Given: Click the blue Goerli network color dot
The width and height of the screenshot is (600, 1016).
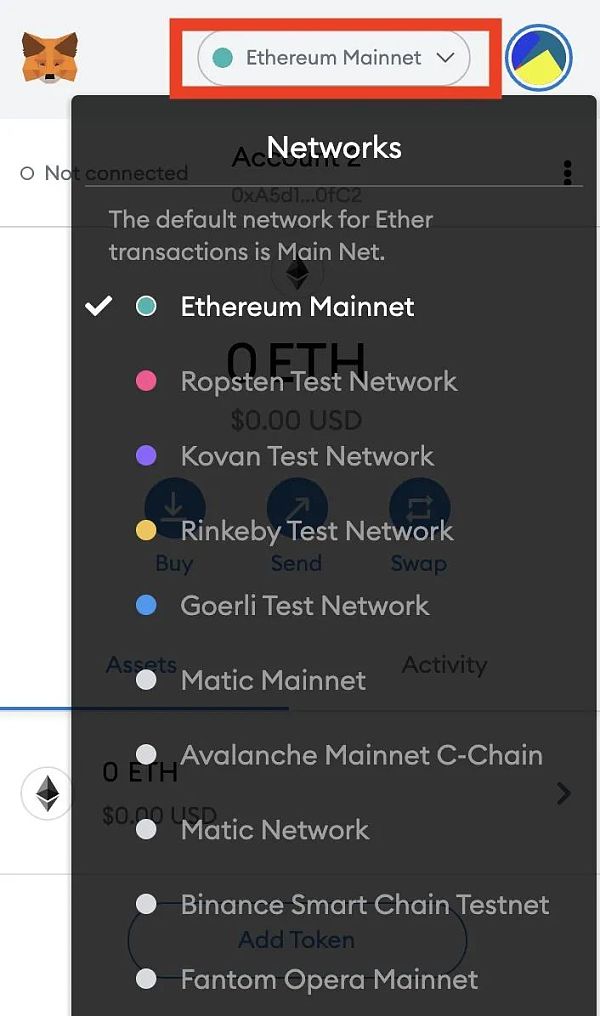Looking at the screenshot, I should coord(146,605).
